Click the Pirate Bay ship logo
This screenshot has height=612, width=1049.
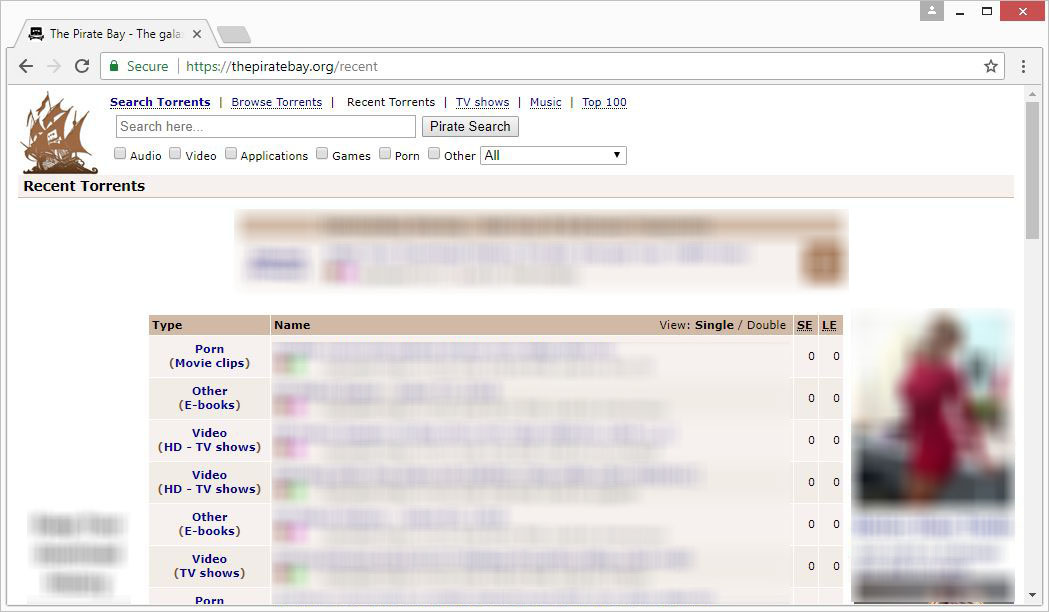(59, 133)
